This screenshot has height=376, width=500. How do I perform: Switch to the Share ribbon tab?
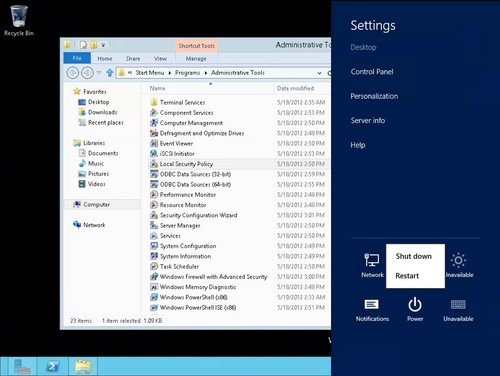[133, 59]
